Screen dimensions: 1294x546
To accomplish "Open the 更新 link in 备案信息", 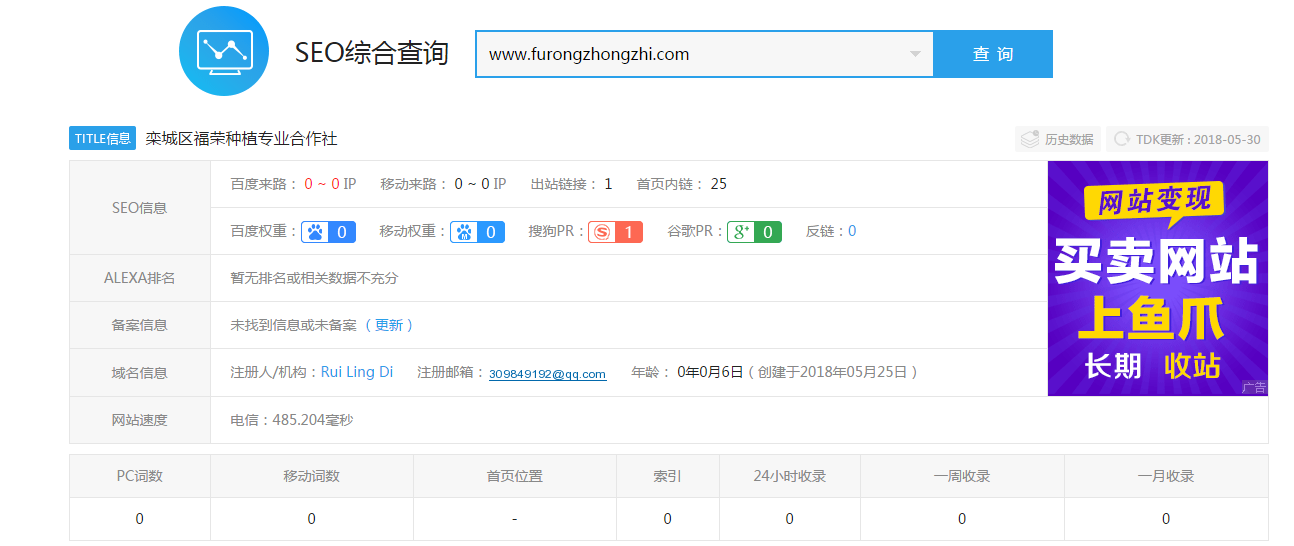I will [389, 325].
